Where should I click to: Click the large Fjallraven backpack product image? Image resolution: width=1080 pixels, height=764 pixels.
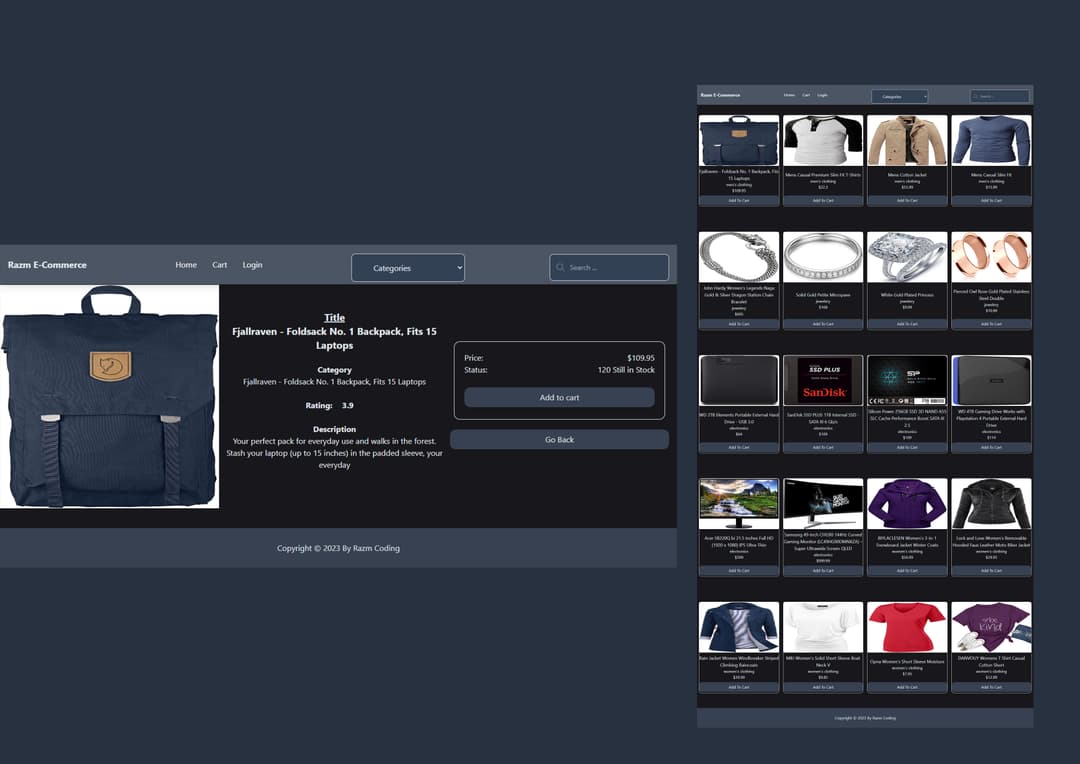pyautogui.click(x=110, y=397)
